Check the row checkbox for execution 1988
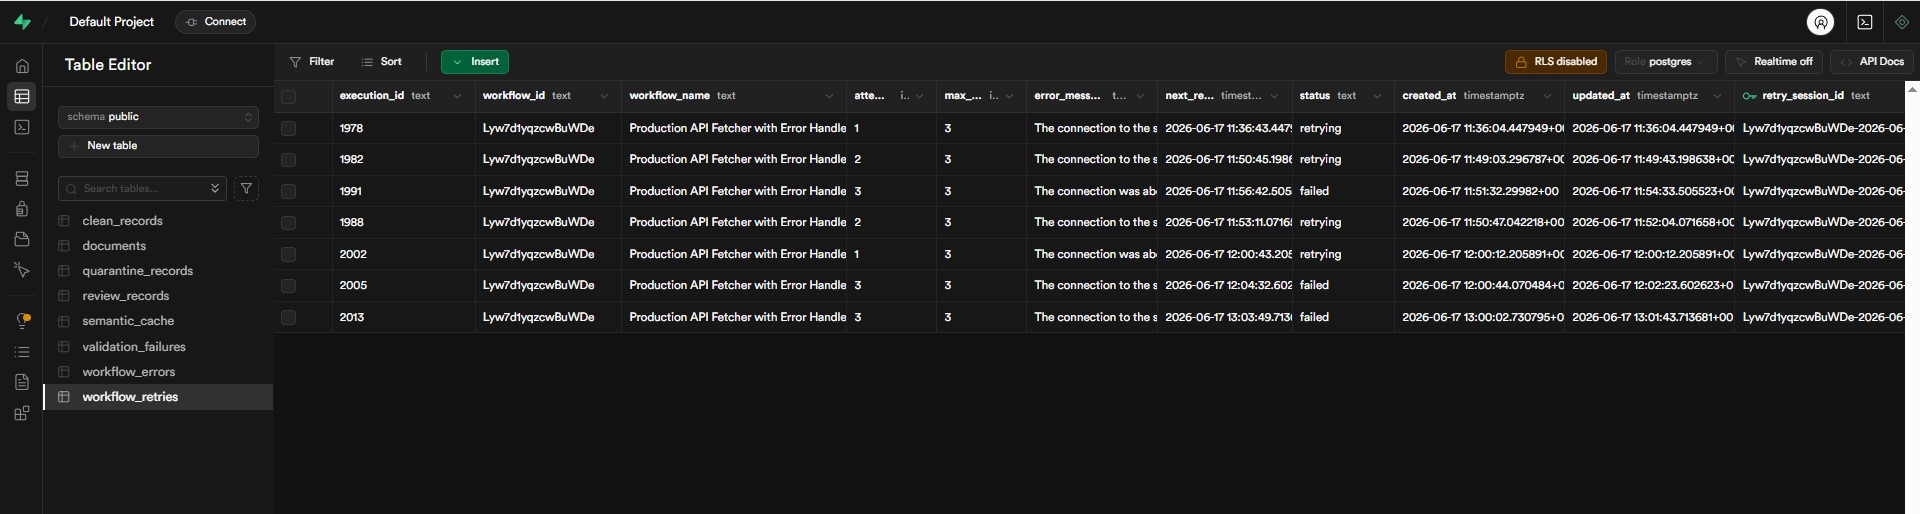Screen dimensions: 1920x514 288,222
